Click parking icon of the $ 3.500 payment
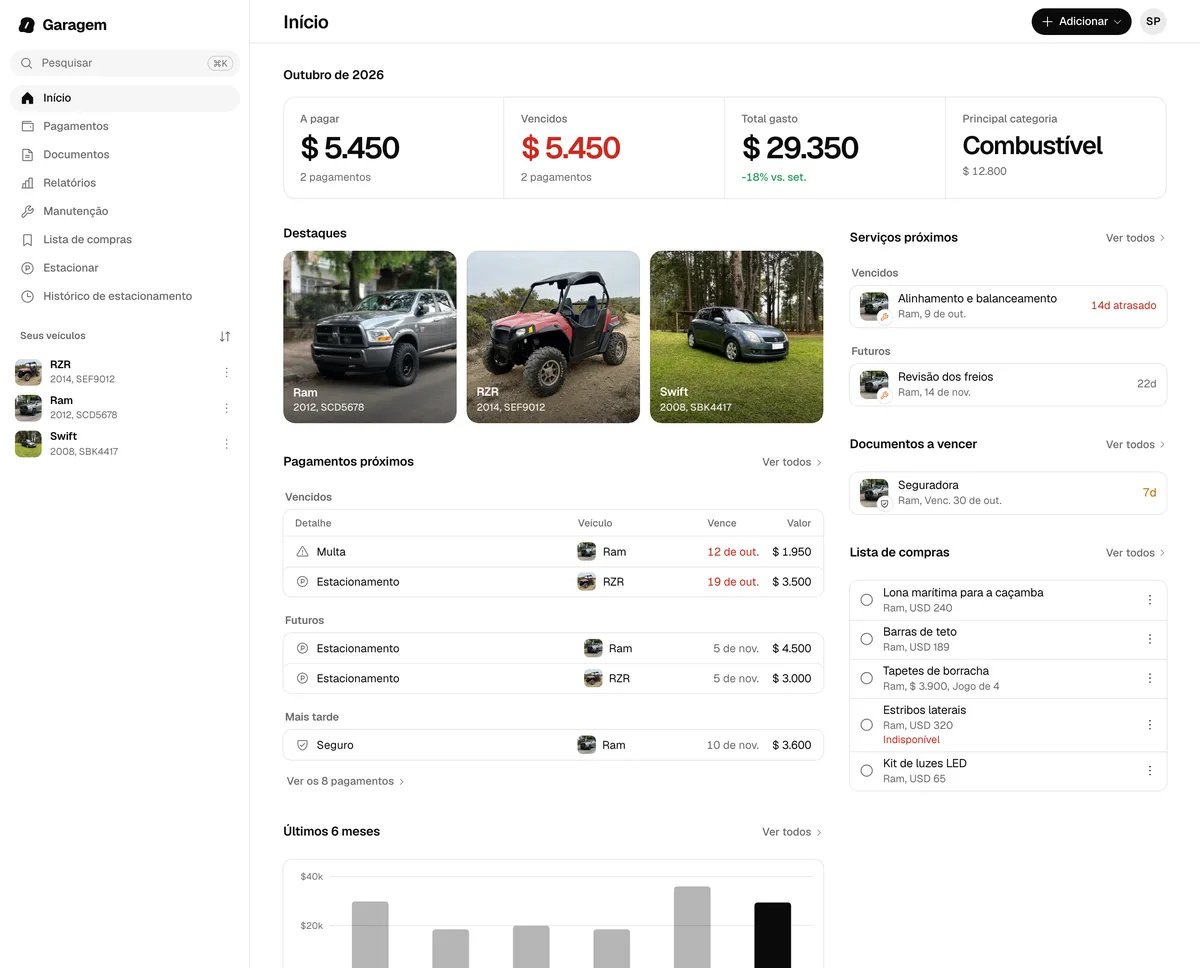1200x968 pixels. [303, 582]
